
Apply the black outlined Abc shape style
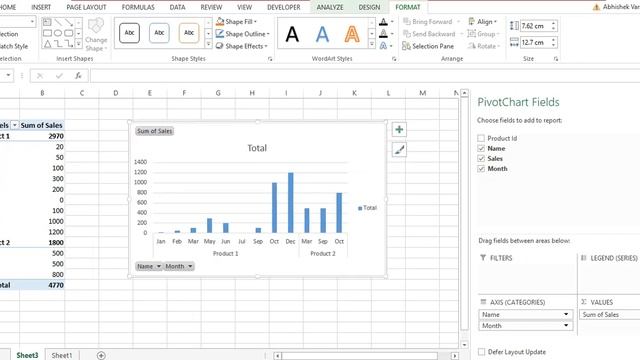(129, 33)
